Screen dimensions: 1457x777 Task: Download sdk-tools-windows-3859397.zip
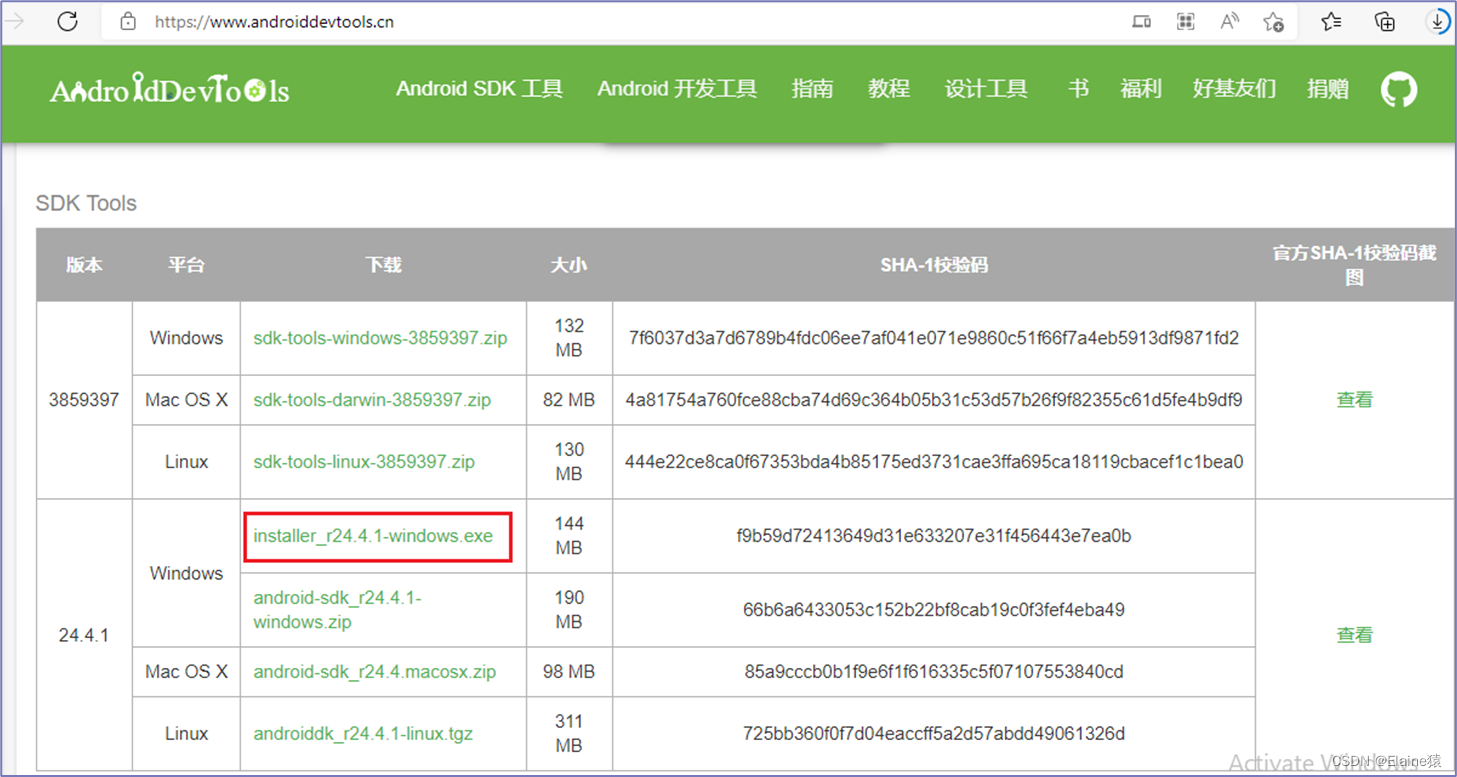point(380,338)
